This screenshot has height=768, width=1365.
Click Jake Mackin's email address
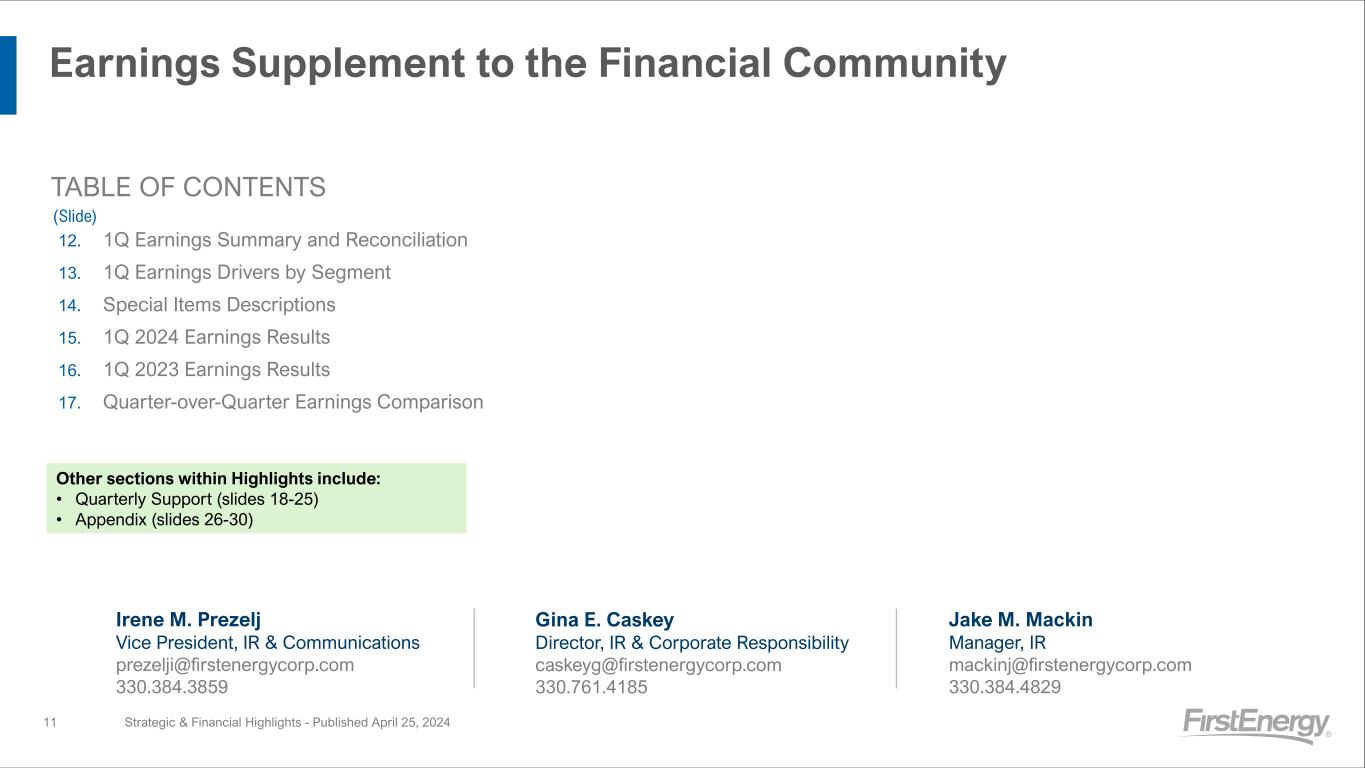click(x=1070, y=665)
